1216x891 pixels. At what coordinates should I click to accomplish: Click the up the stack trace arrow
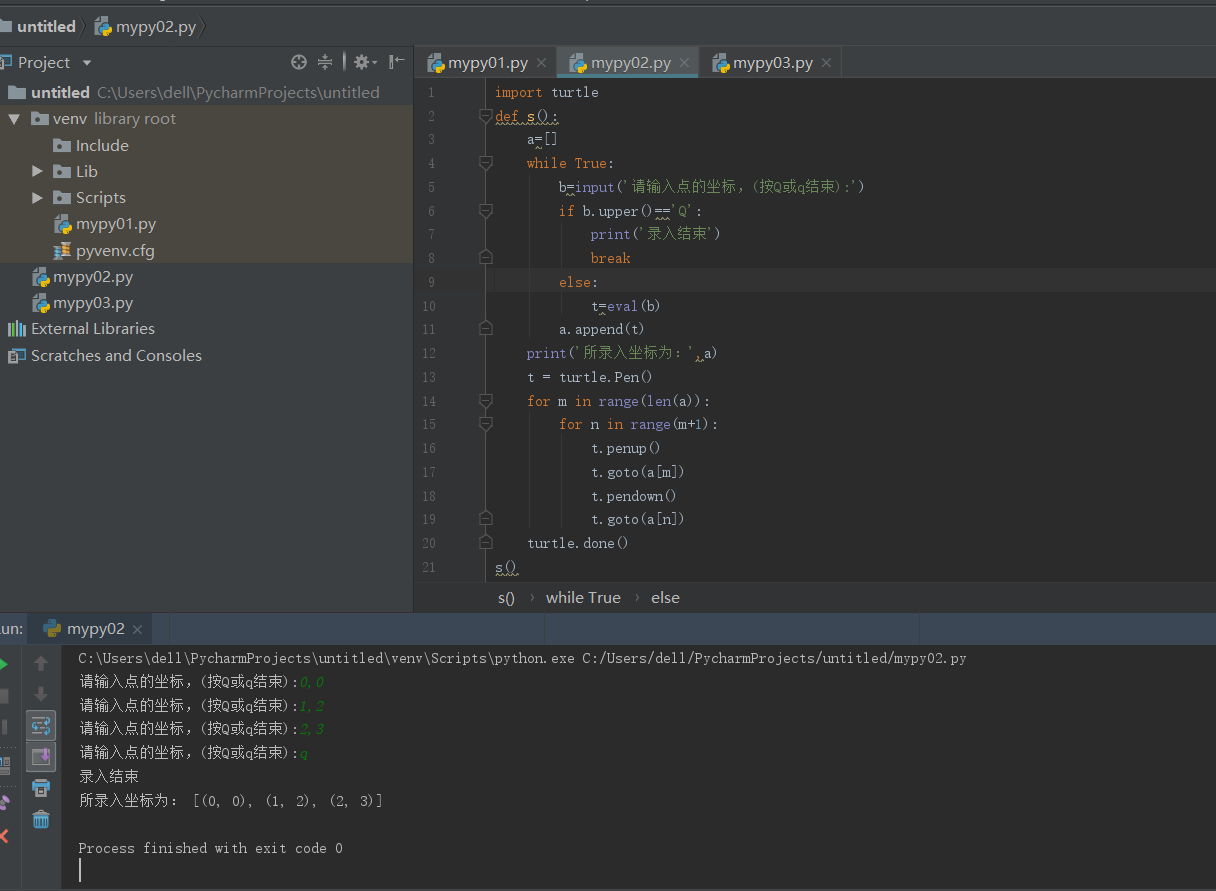[41, 663]
